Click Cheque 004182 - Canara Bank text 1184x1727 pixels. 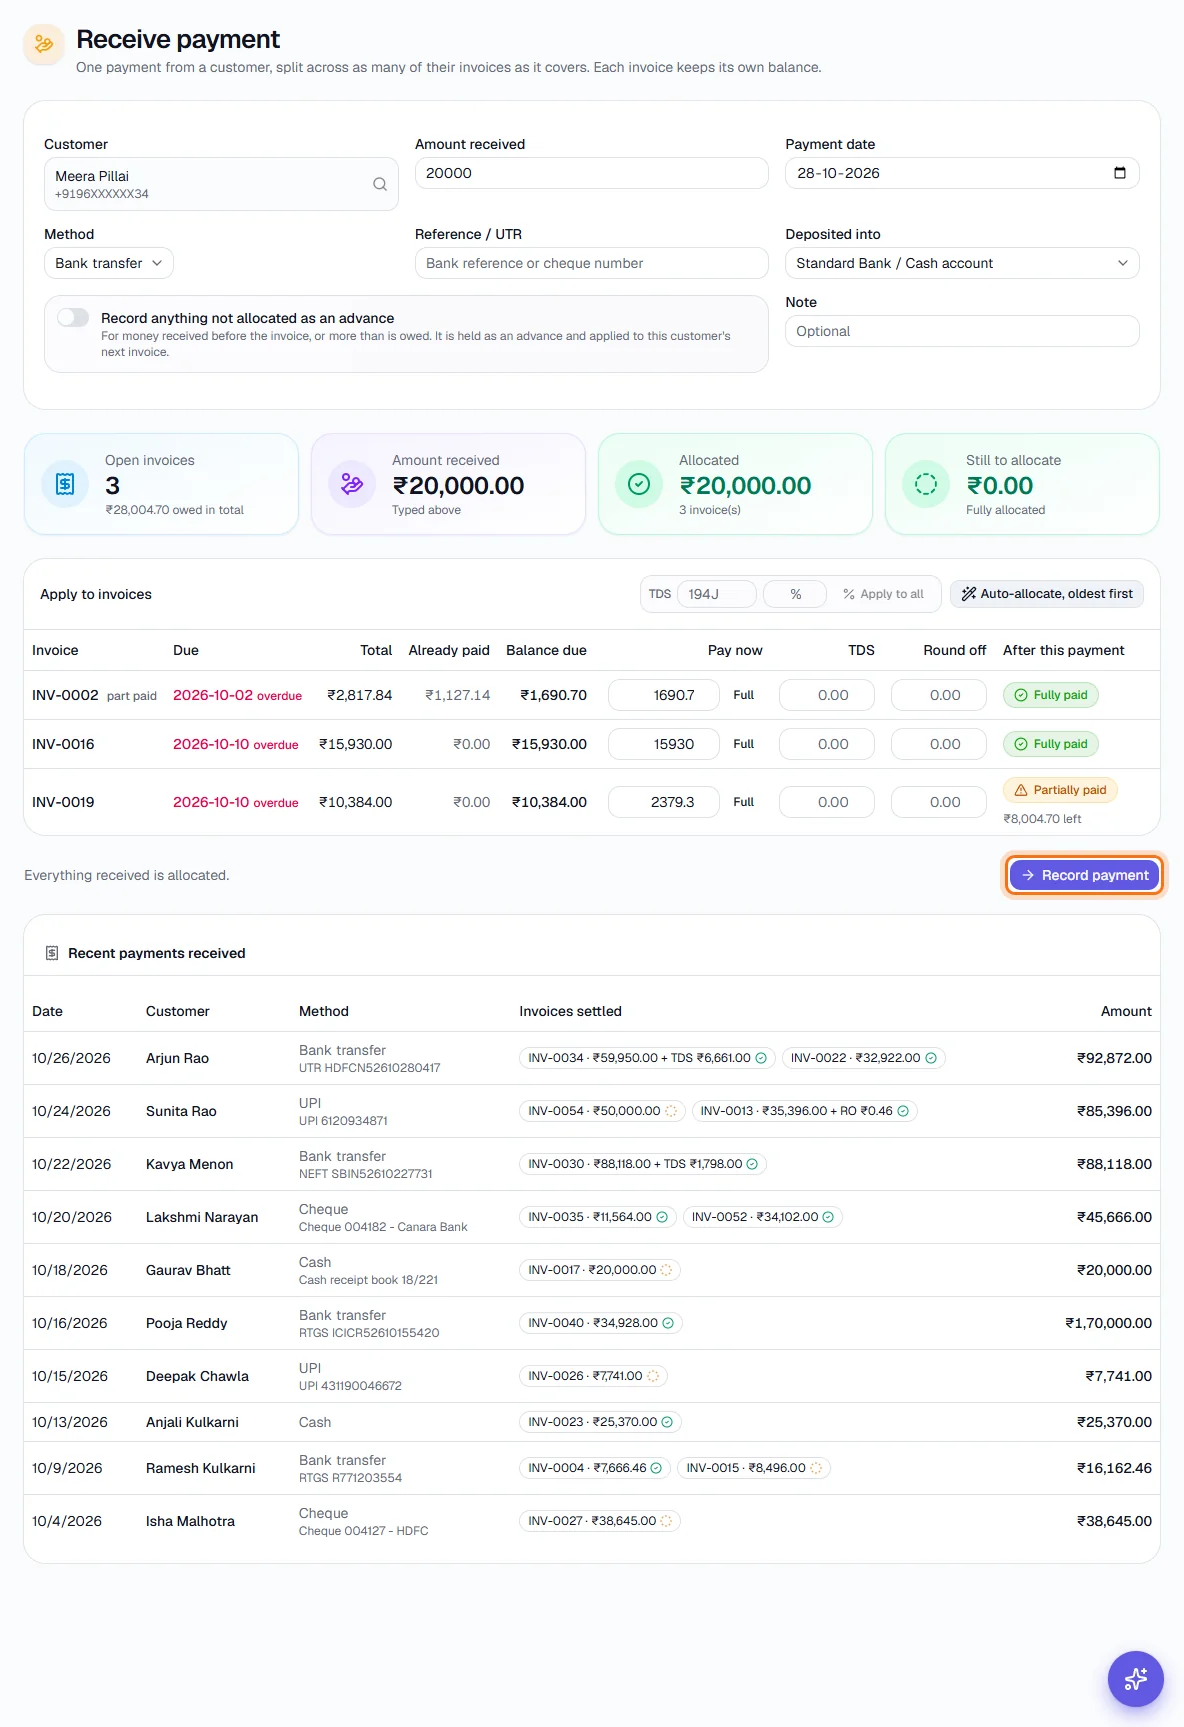coord(383,1227)
